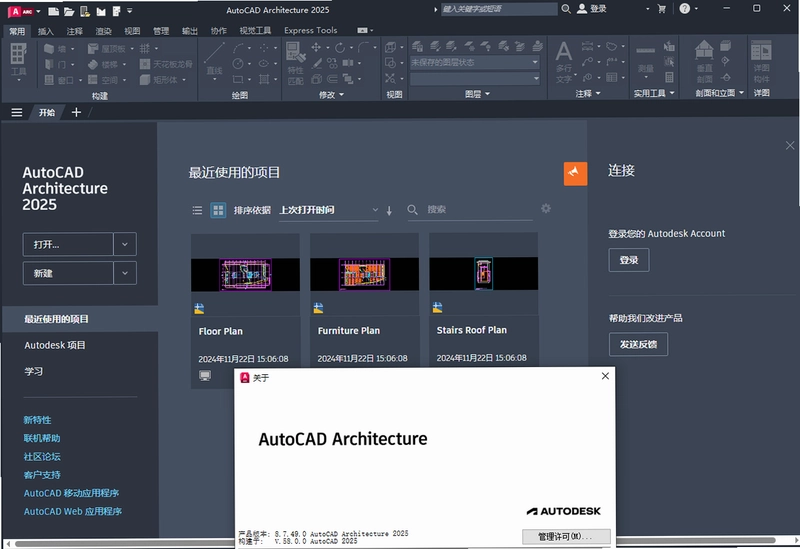Switch to the 插入 ribbon tab
This screenshot has height=549, width=800.
45,31
